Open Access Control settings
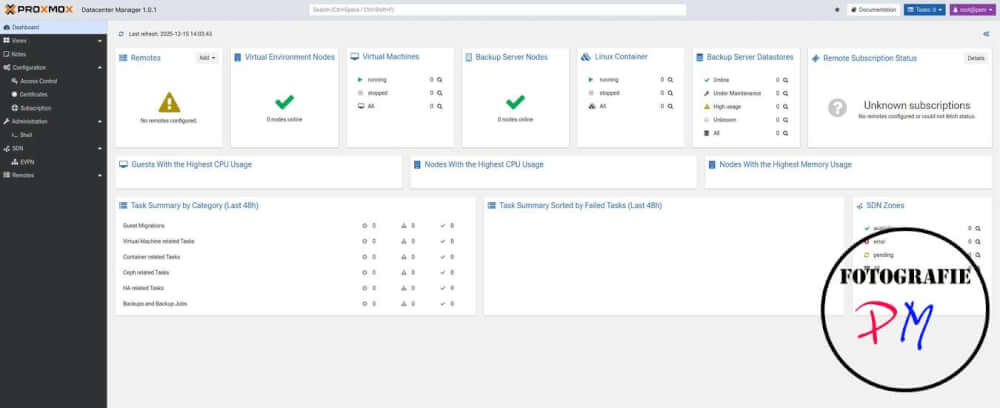 [54, 81]
